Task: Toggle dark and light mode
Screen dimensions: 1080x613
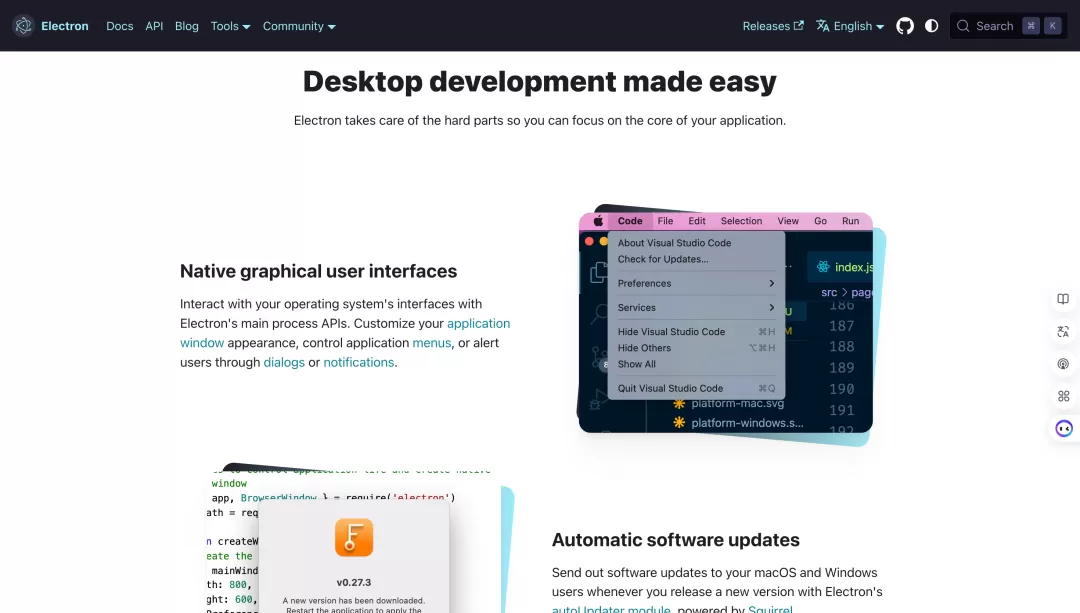Action: coord(931,26)
